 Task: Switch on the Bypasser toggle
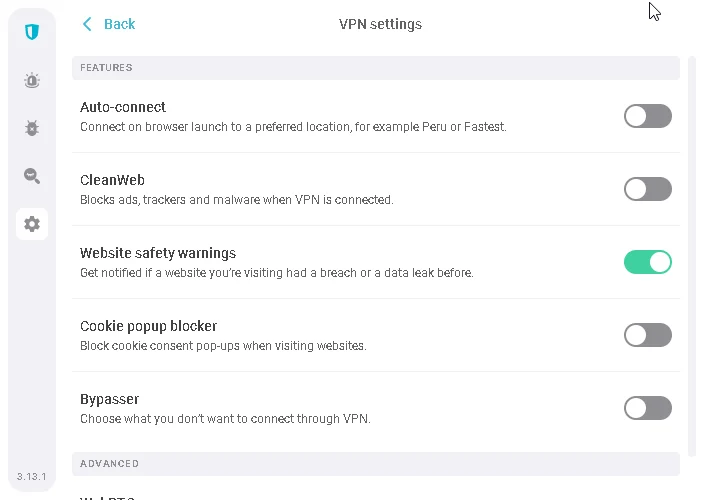click(x=647, y=408)
